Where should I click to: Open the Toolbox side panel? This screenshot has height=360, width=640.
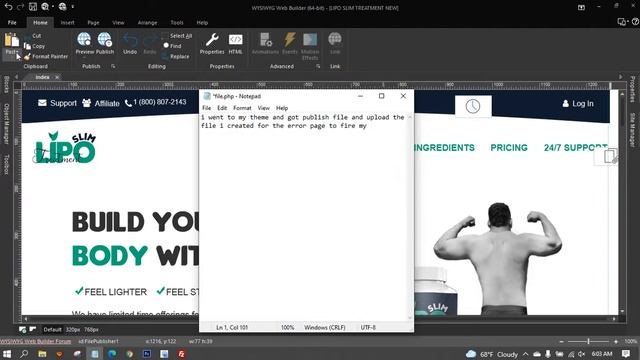coord(6,164)
